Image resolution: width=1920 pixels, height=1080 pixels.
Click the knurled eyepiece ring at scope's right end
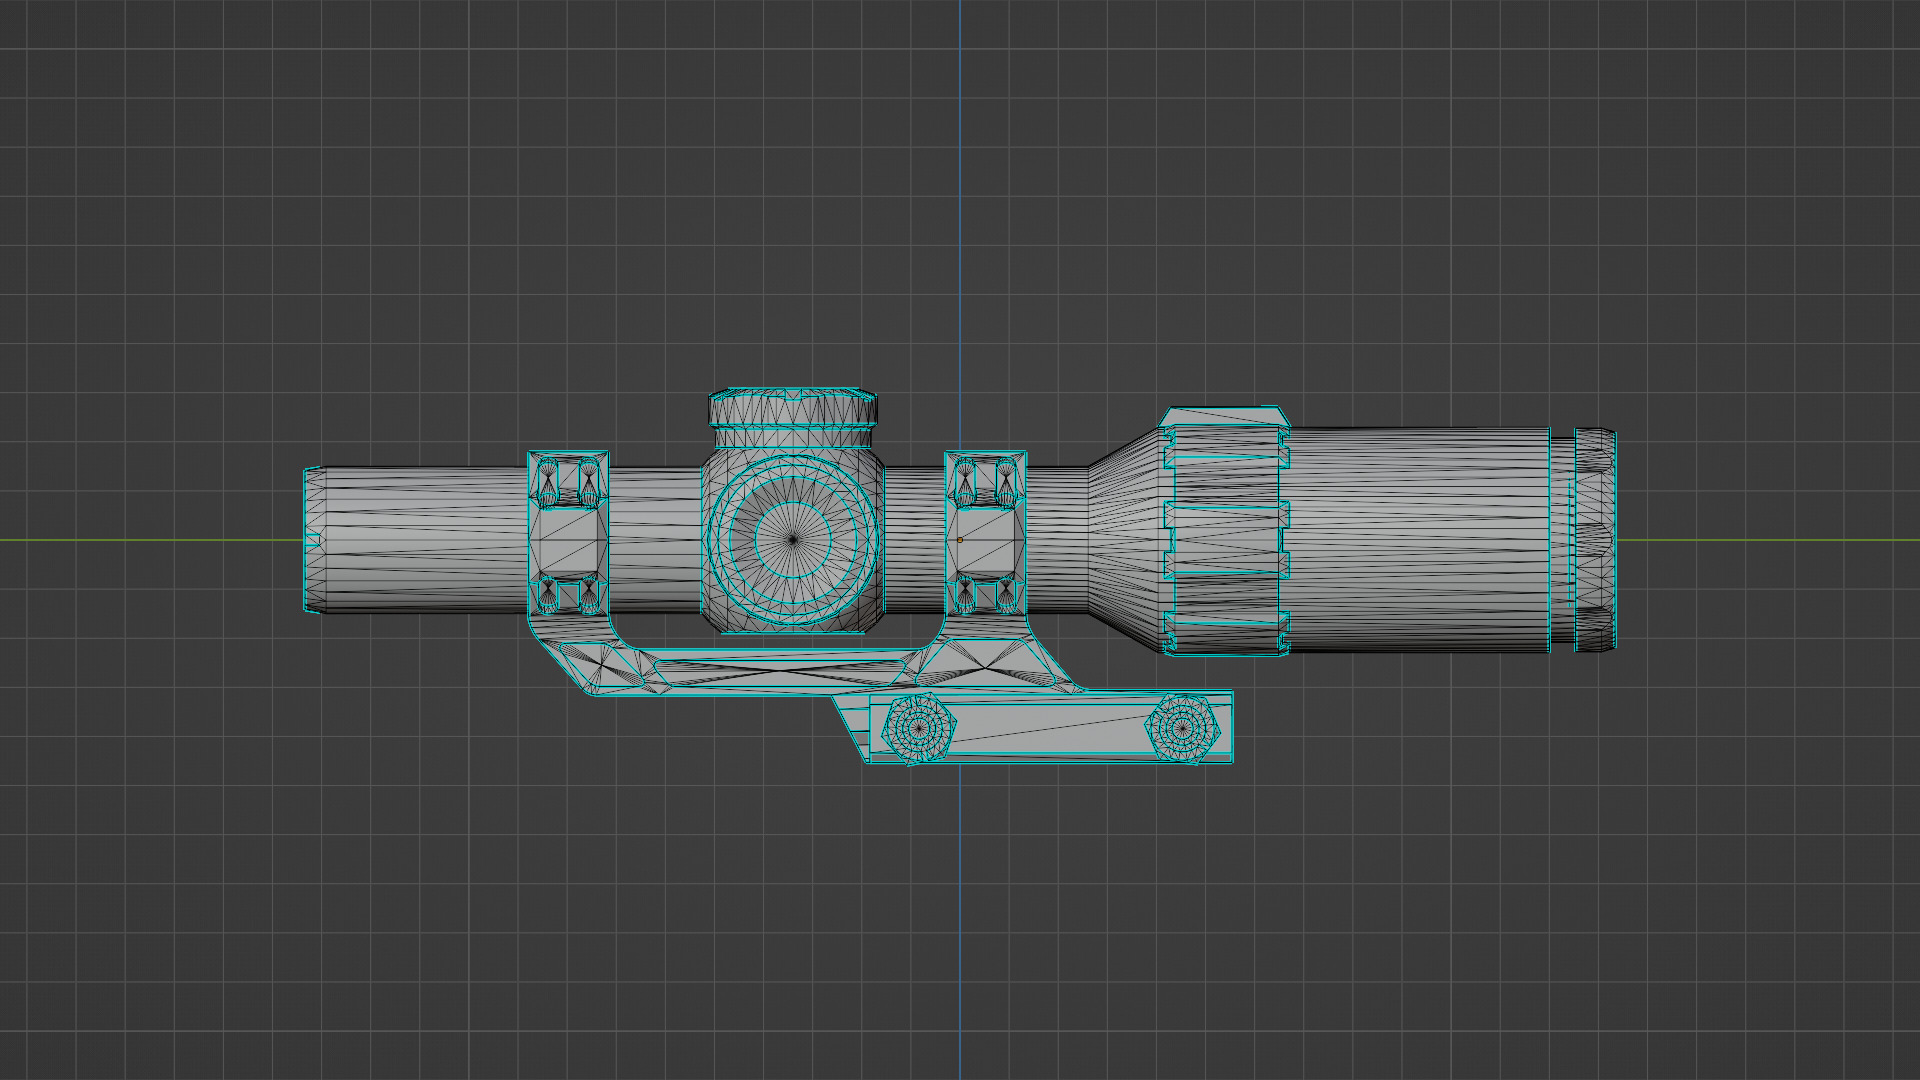tap(1595, 540)
